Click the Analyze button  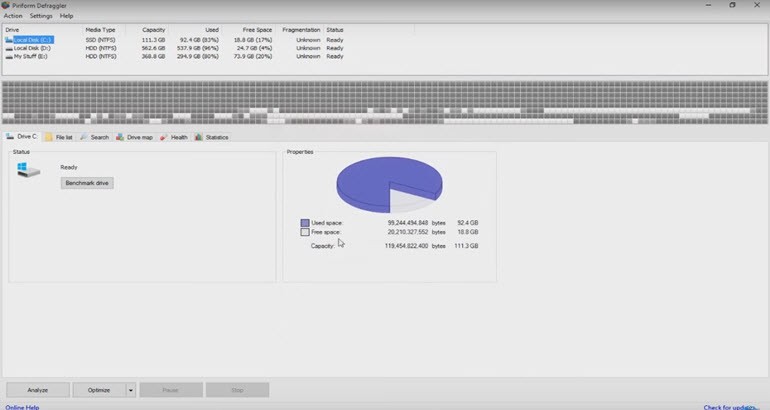[x=38, y=390]
